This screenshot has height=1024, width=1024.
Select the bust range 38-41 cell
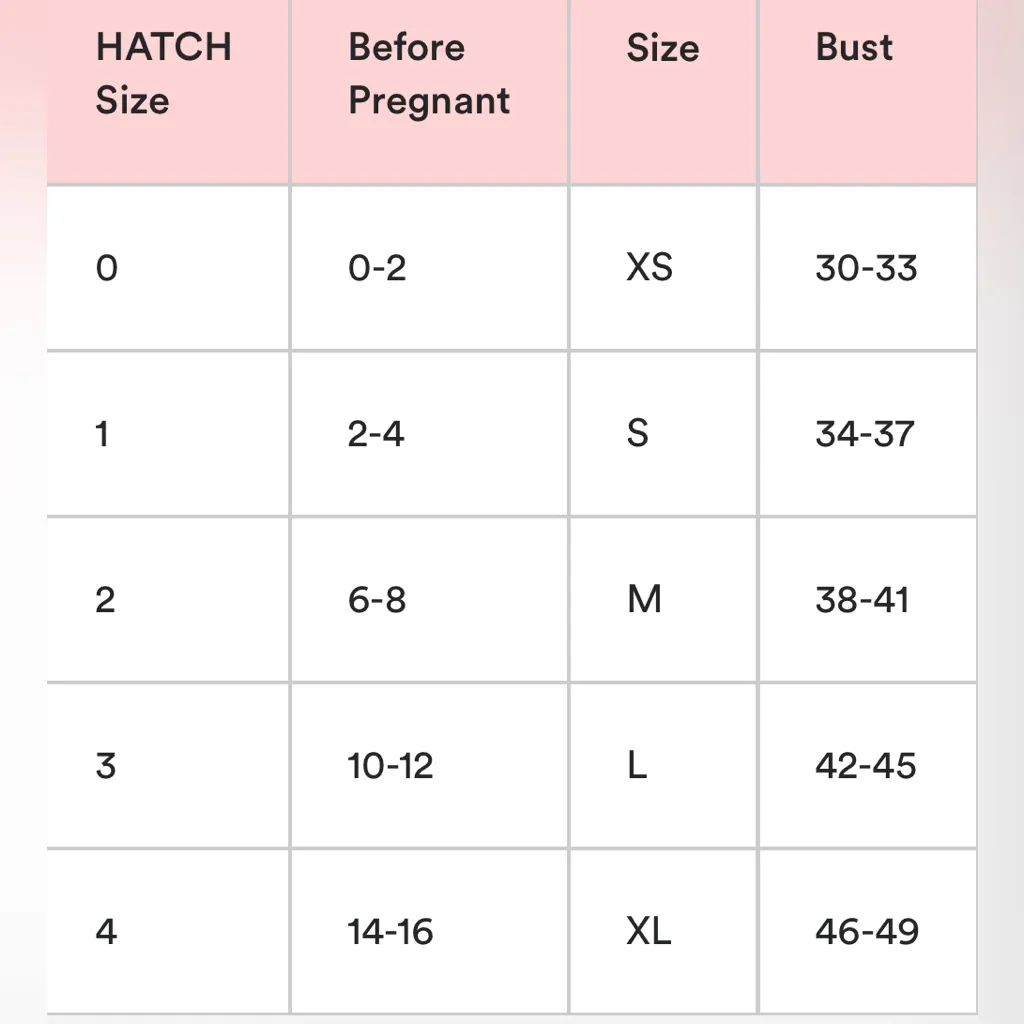(862, 600)
